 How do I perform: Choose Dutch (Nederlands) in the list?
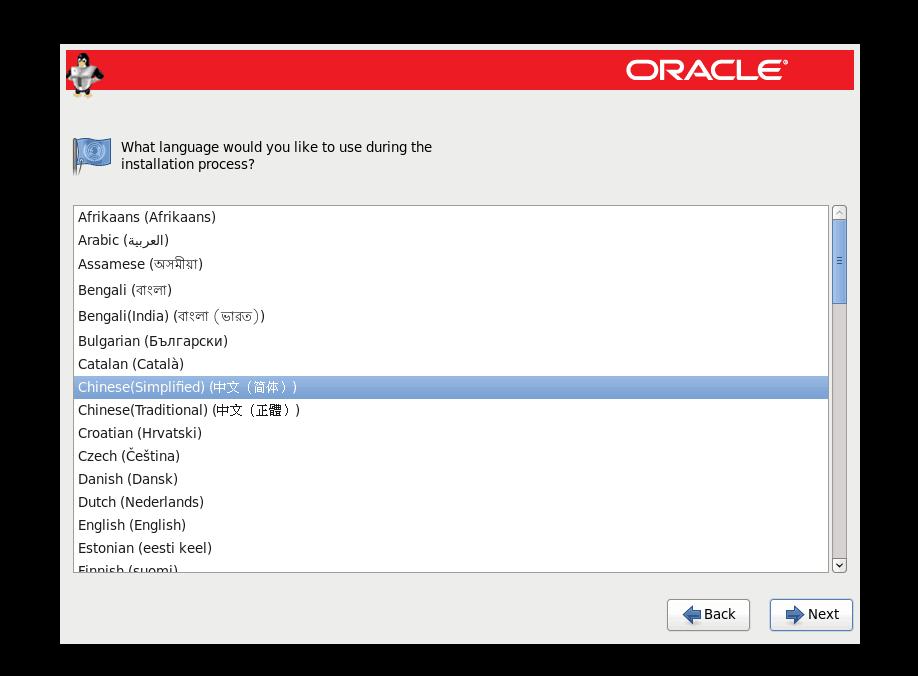point(141,502)
